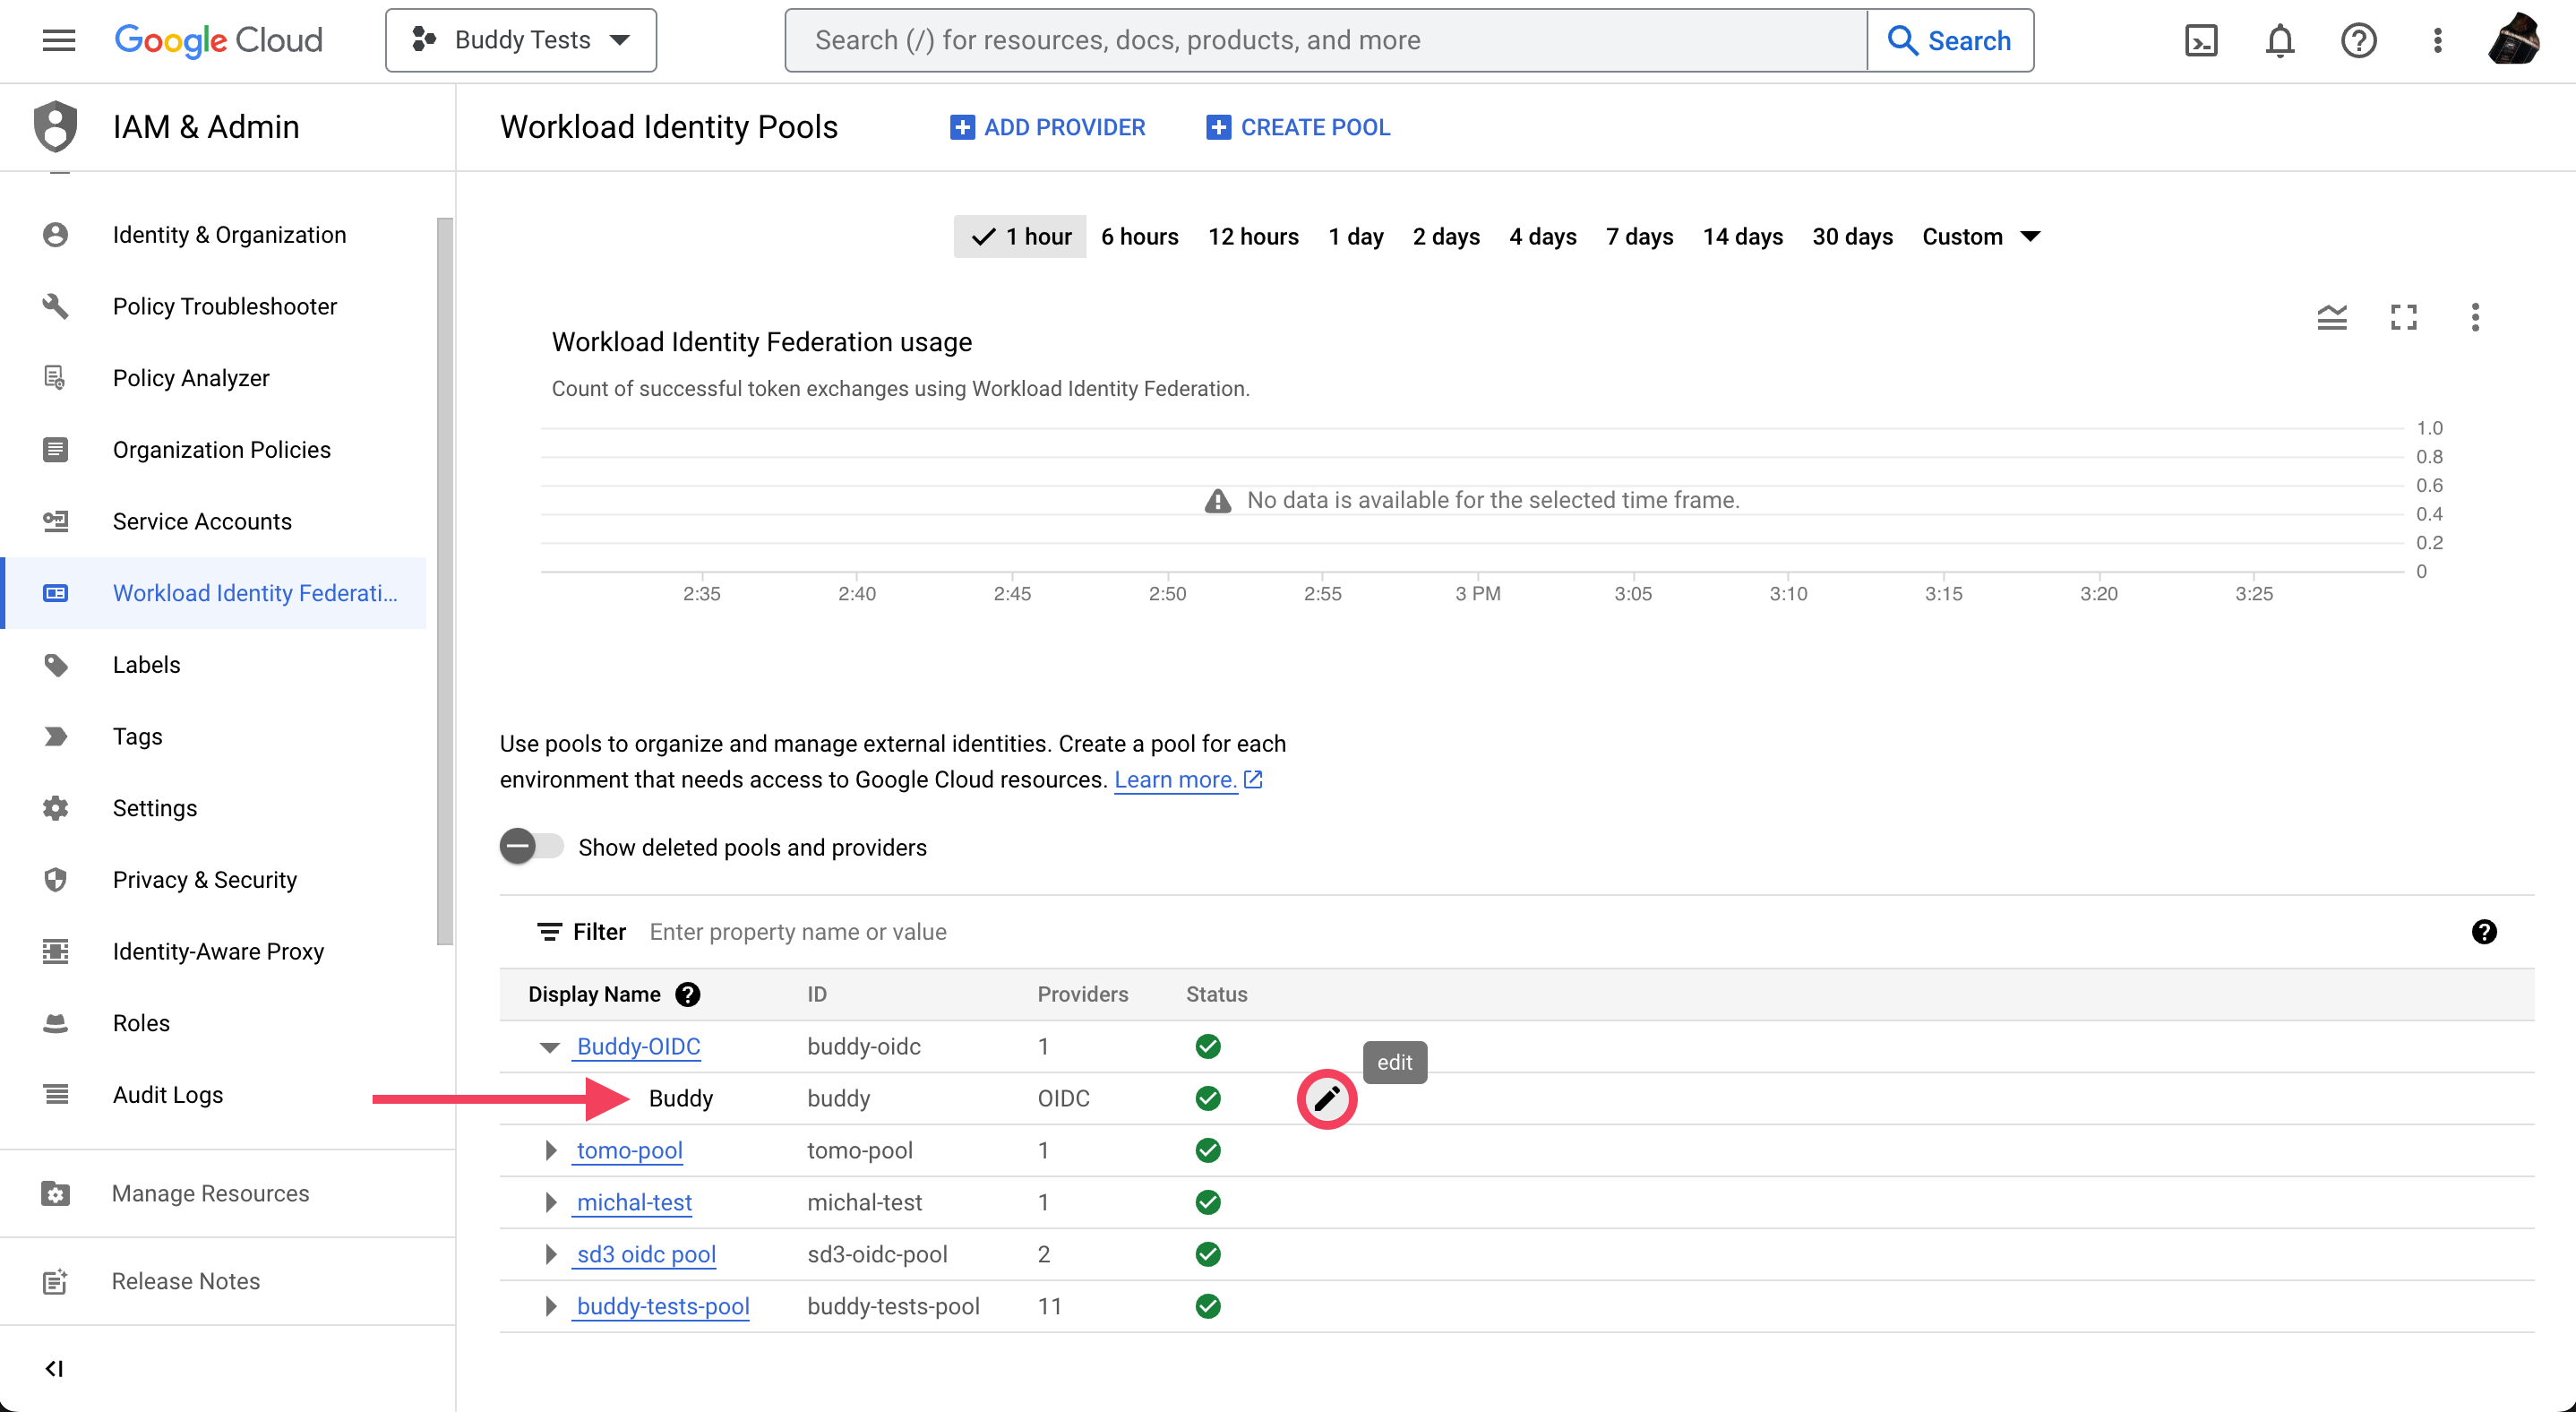Select the 14 days time range
This screenshot has height=1412, width=2576.
pyautogui.click(x=1742, y=236)
